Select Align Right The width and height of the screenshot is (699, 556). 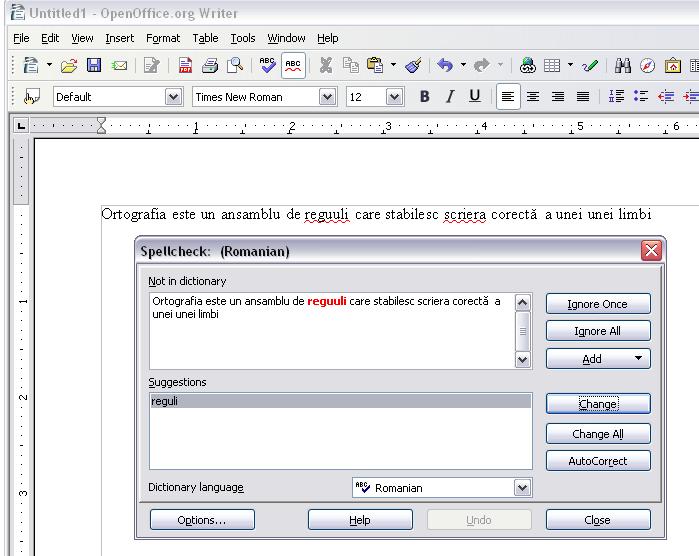click(x=558, y=96)
